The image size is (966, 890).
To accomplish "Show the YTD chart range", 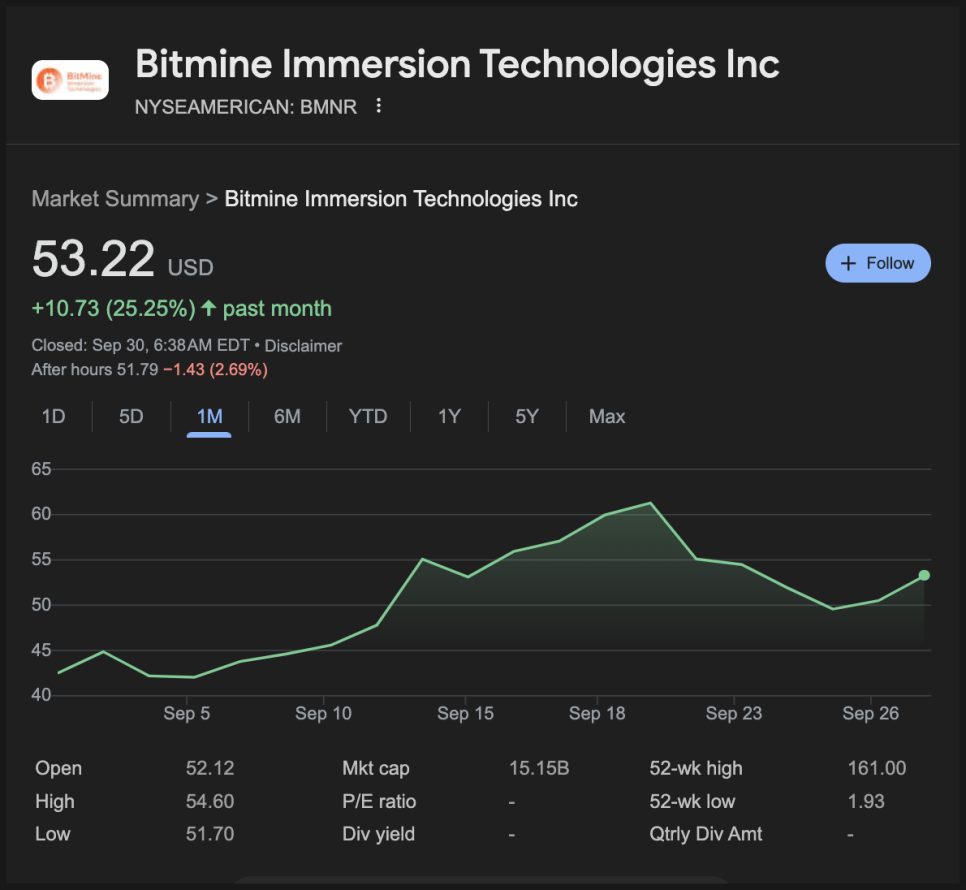I will click(368, 416).
